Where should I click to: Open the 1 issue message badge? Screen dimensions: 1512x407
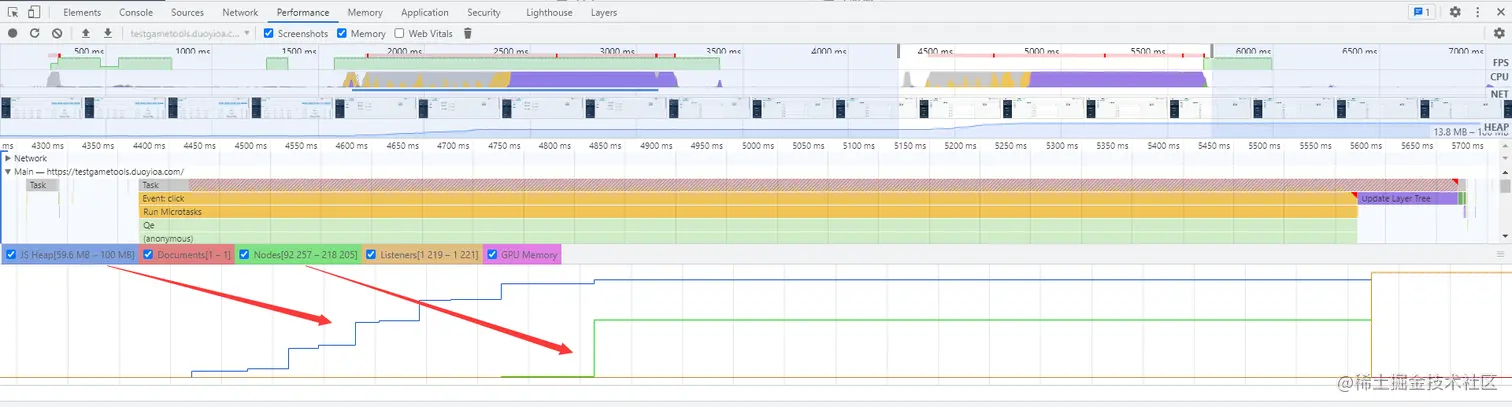point(1422,12)
